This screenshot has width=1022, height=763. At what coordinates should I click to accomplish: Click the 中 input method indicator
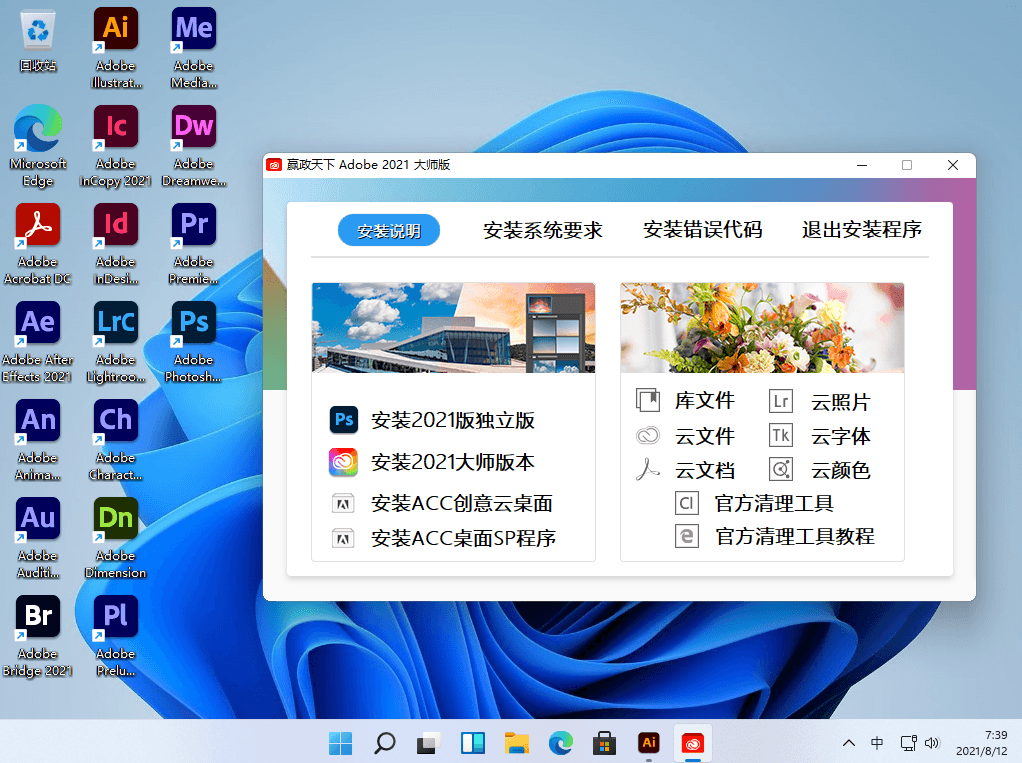tap(877, 743)
